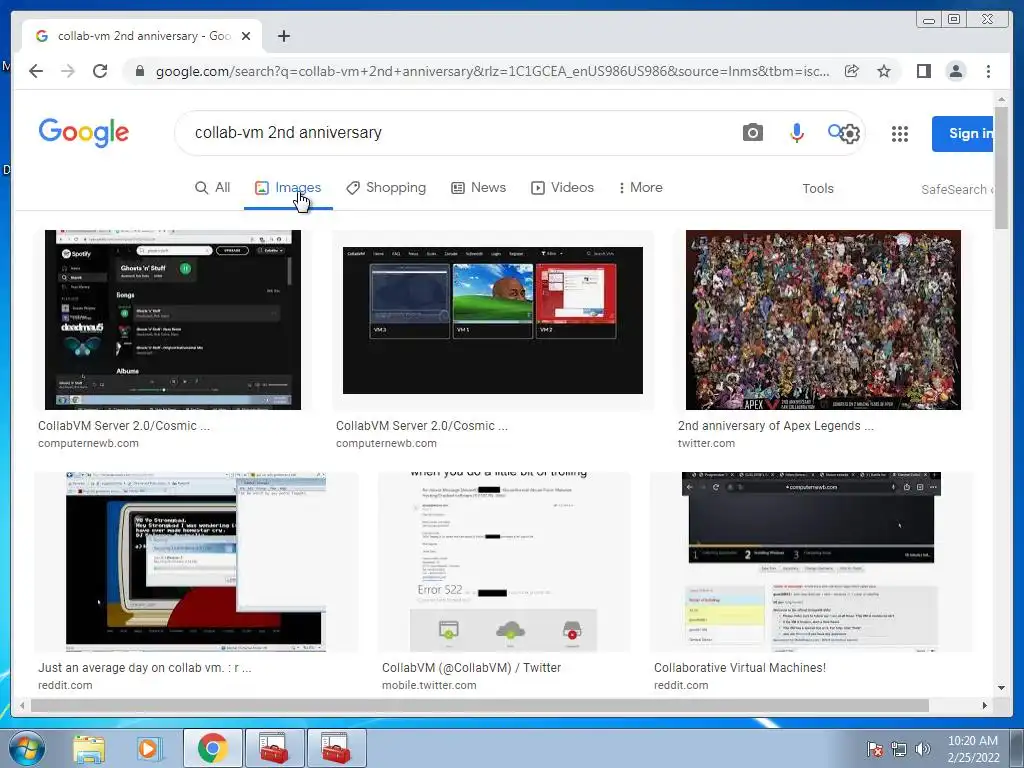Image resolution: width=1024 pixels, height=768 pixels.
Task: Click the horizontal scrollbar left arrow
Action: (22, 705)
